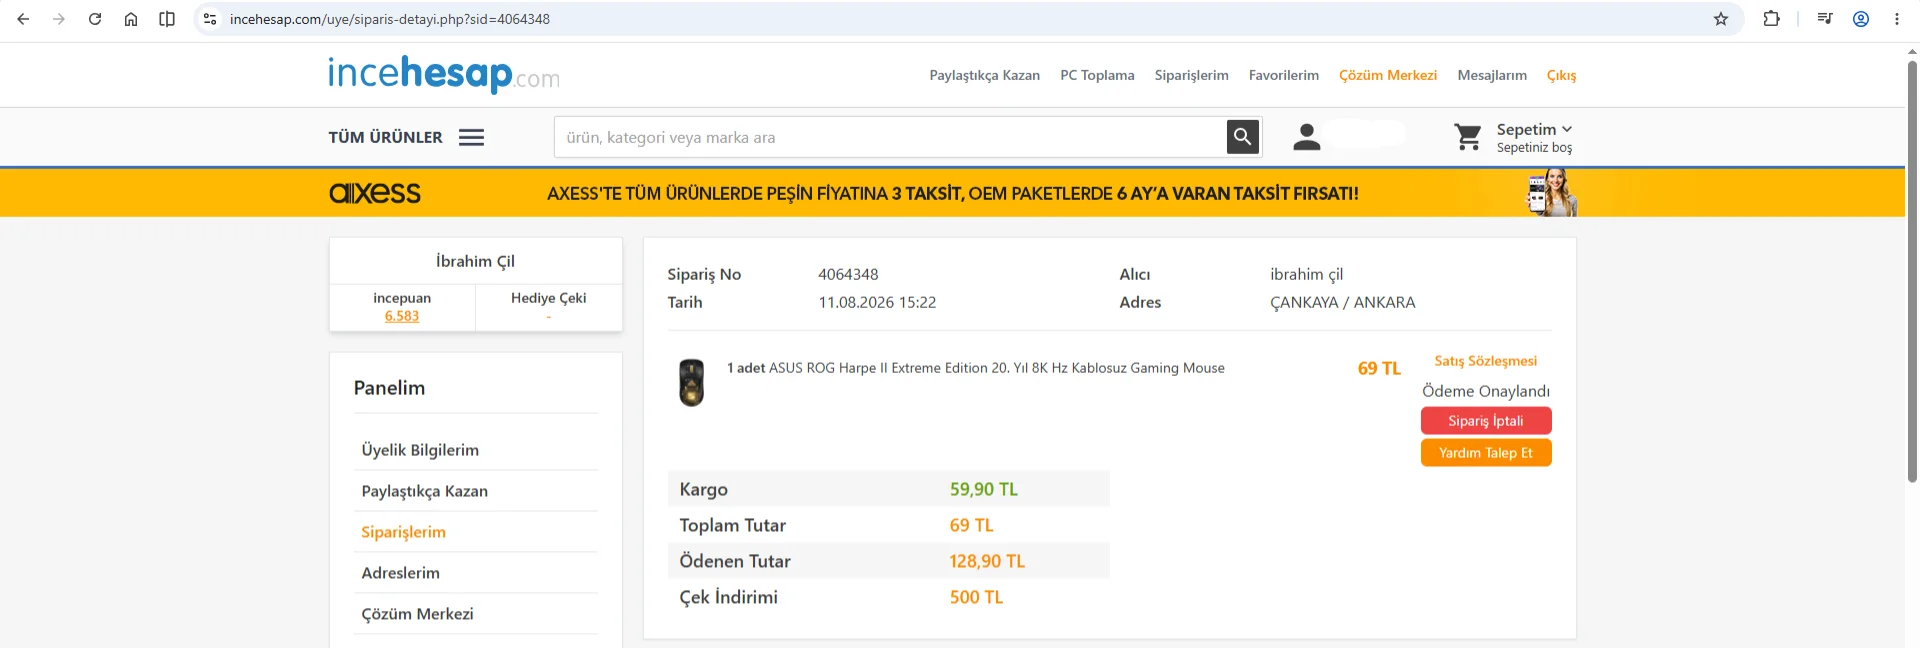
Task: Click the incepuan value 6.583
Action: pos(402,316)
